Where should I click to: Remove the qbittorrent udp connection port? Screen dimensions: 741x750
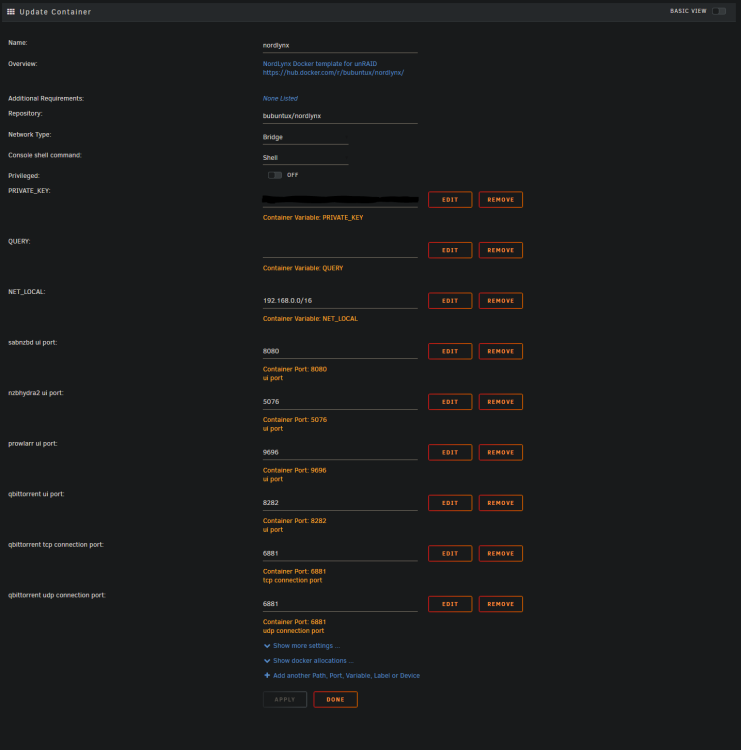500,604
